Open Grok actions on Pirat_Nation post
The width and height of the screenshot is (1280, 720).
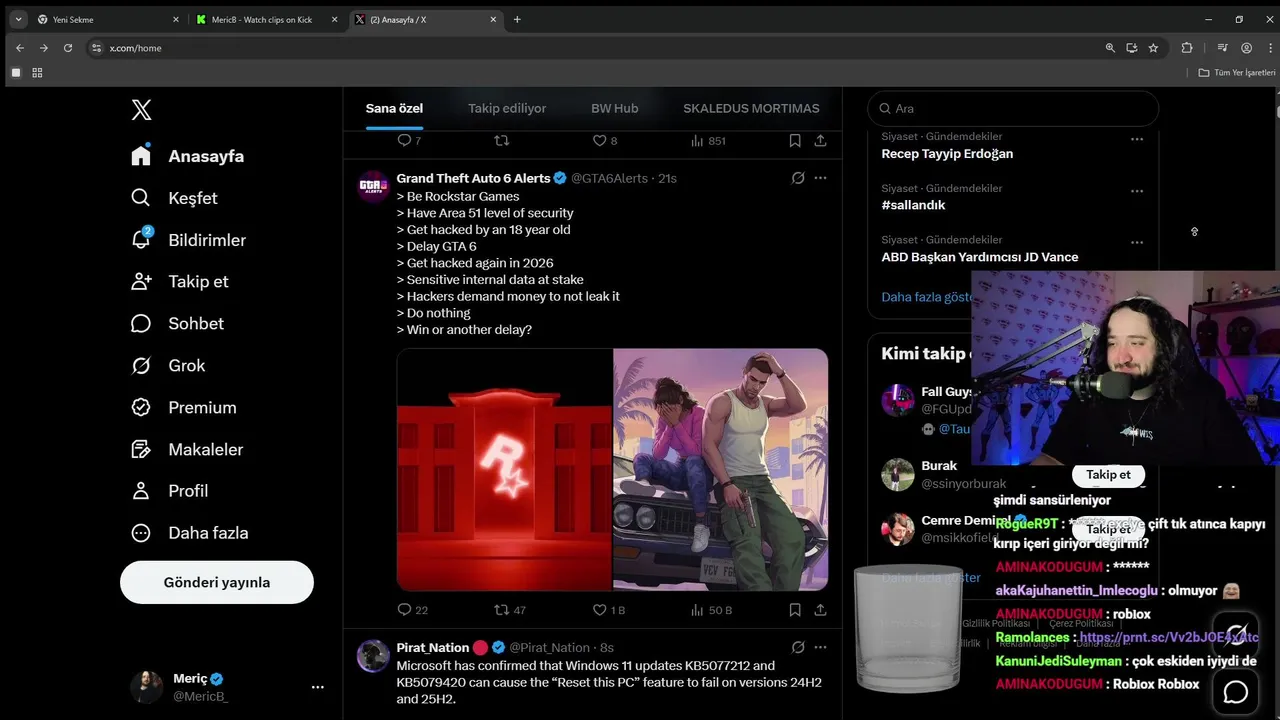(797, 647)
